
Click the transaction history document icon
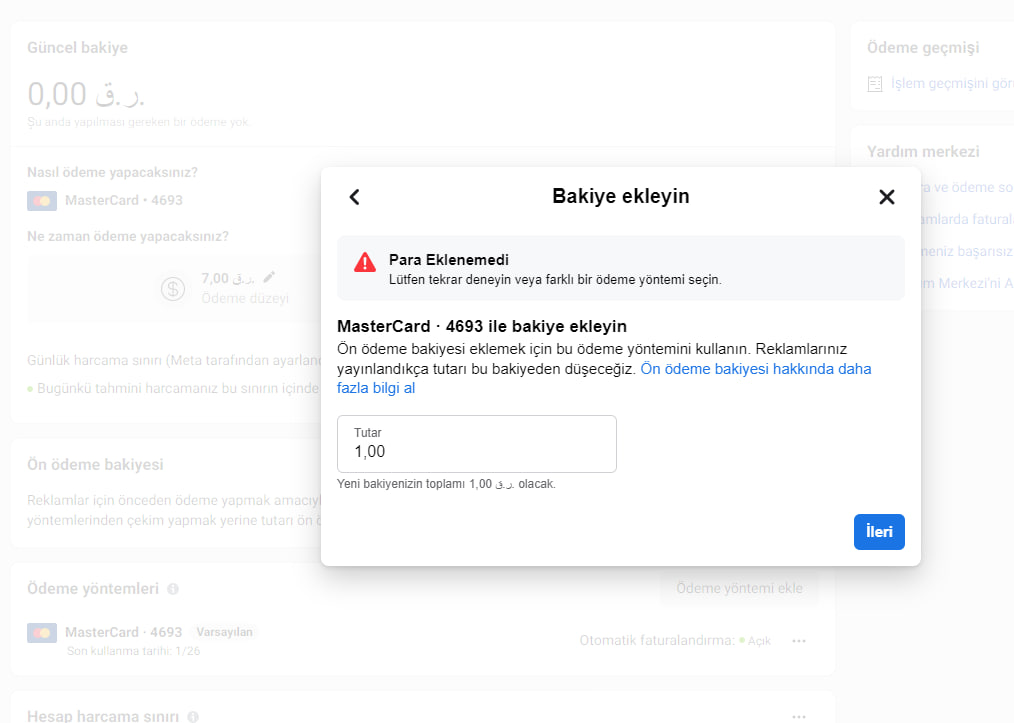click(x=875, y=84)
